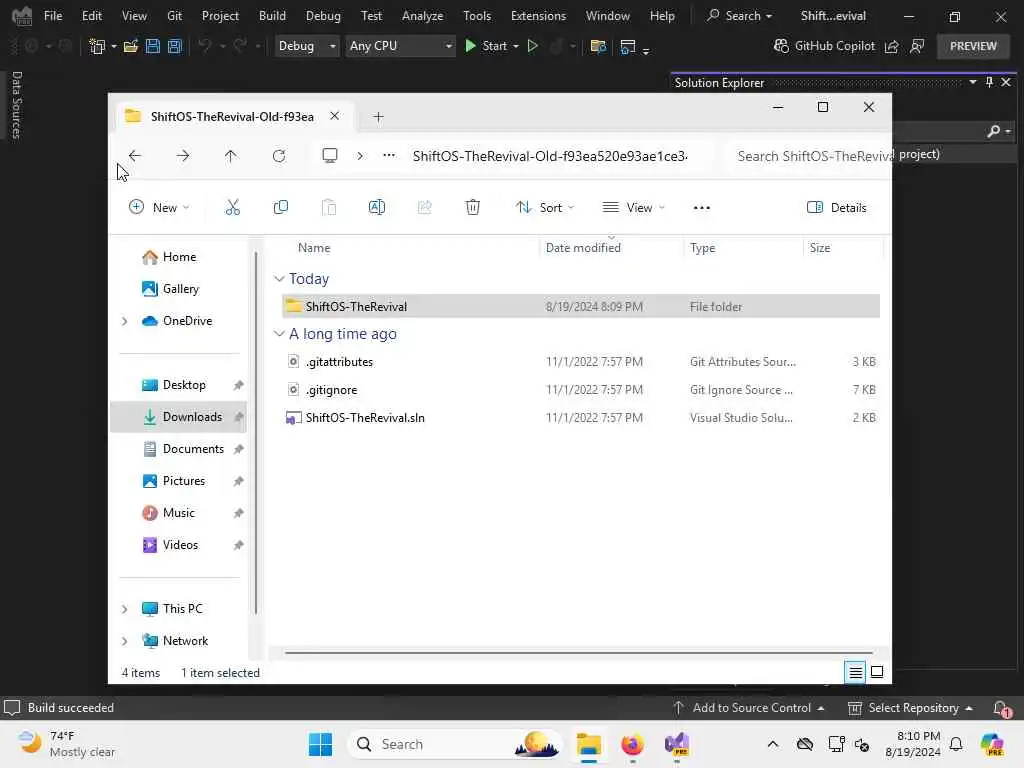The image size is (1024, 768).
Task: Open Downloads in the navigation pane
Action: point(179,417)
